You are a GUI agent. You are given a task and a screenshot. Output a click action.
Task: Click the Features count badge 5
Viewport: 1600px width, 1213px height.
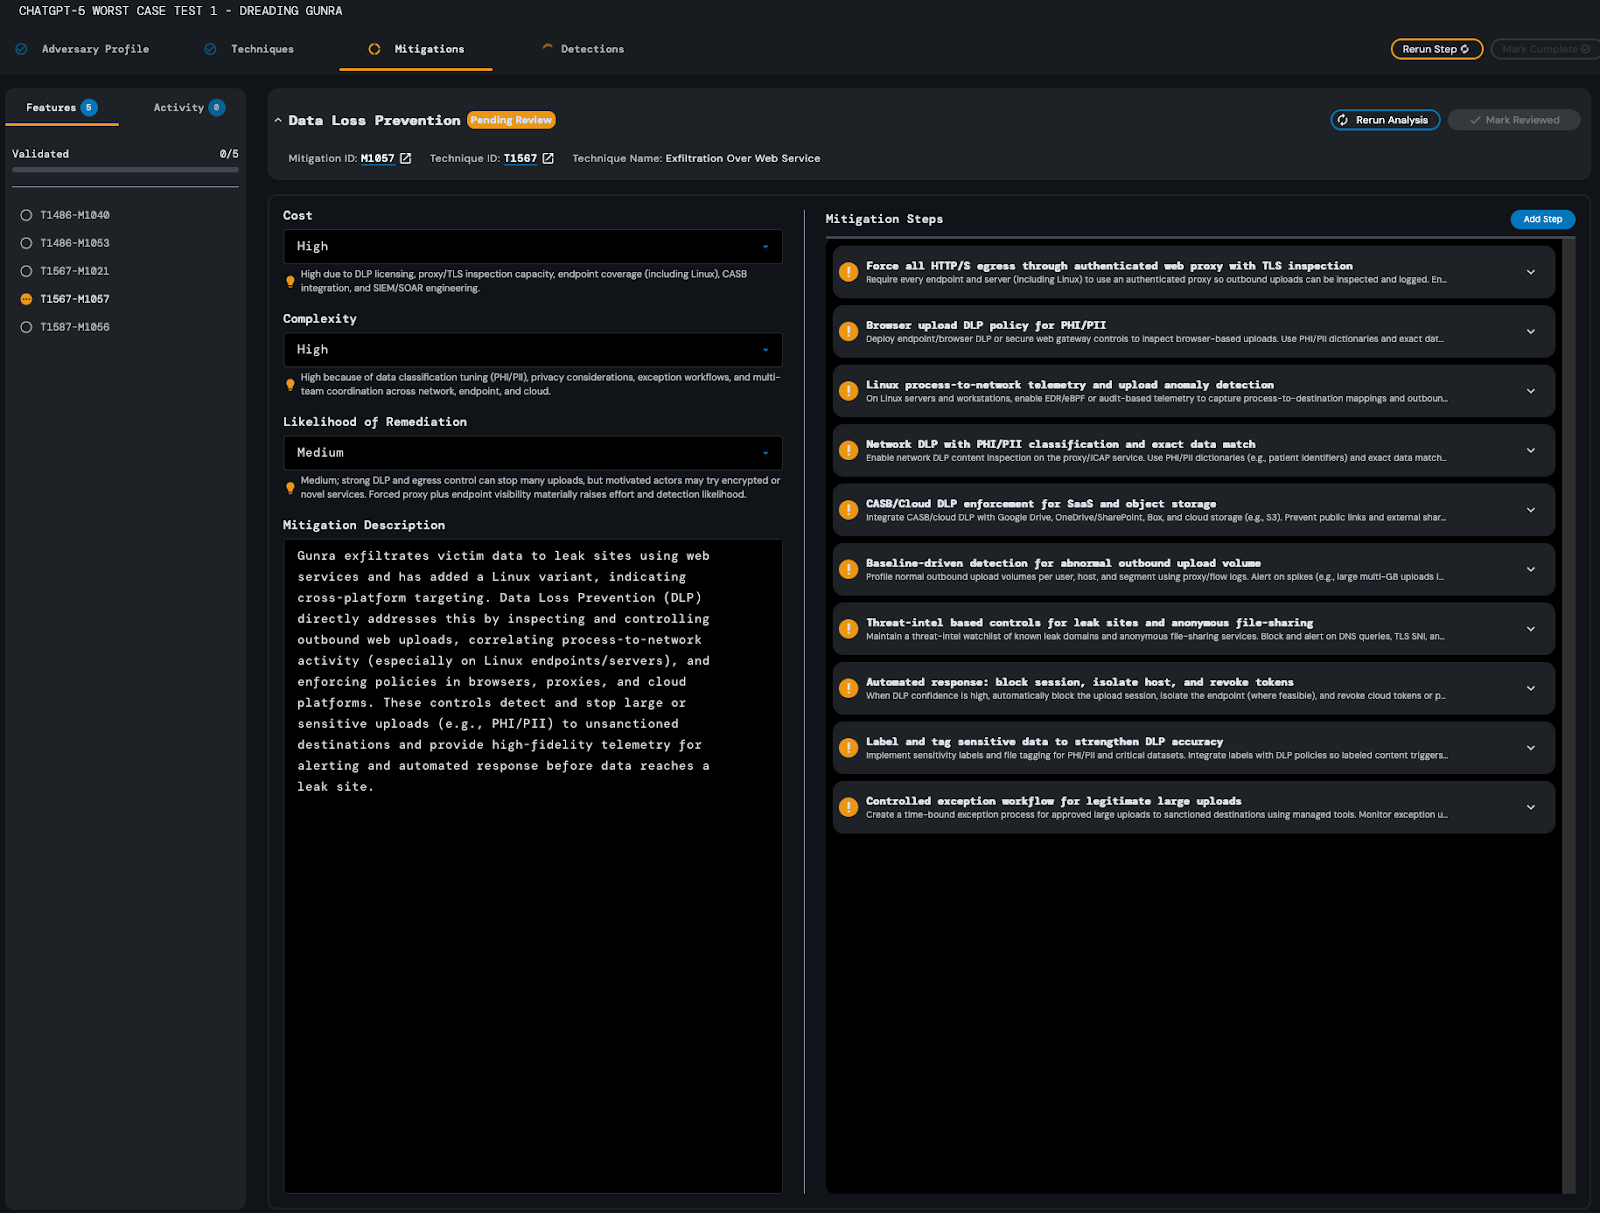click(x=89, y=107)
